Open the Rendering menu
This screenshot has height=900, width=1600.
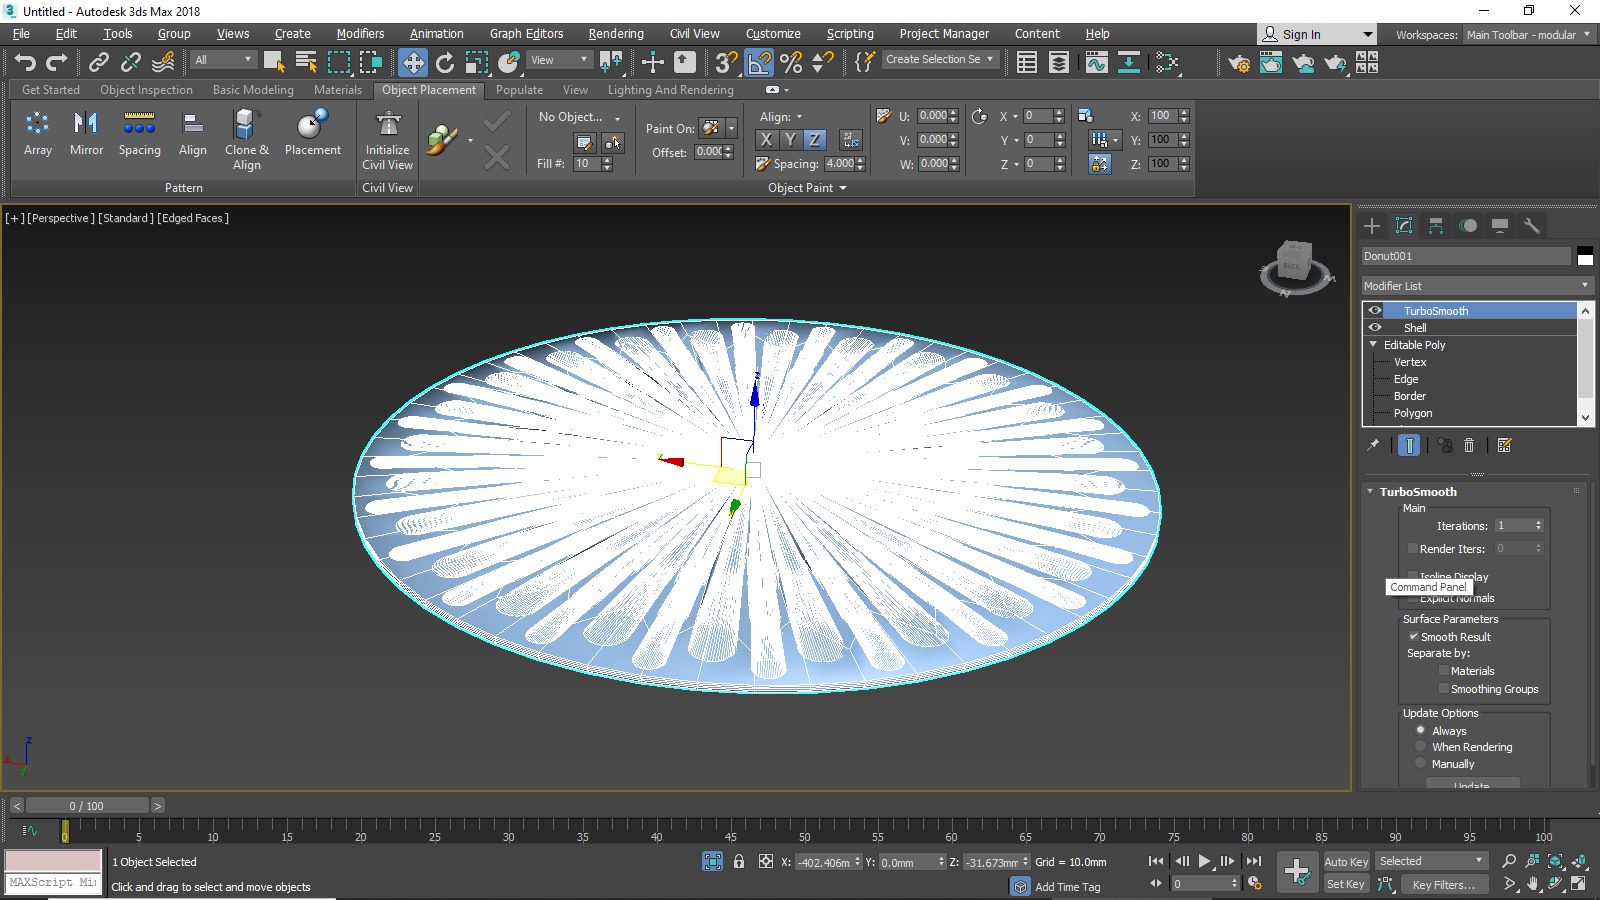click(x=615, y=34)
